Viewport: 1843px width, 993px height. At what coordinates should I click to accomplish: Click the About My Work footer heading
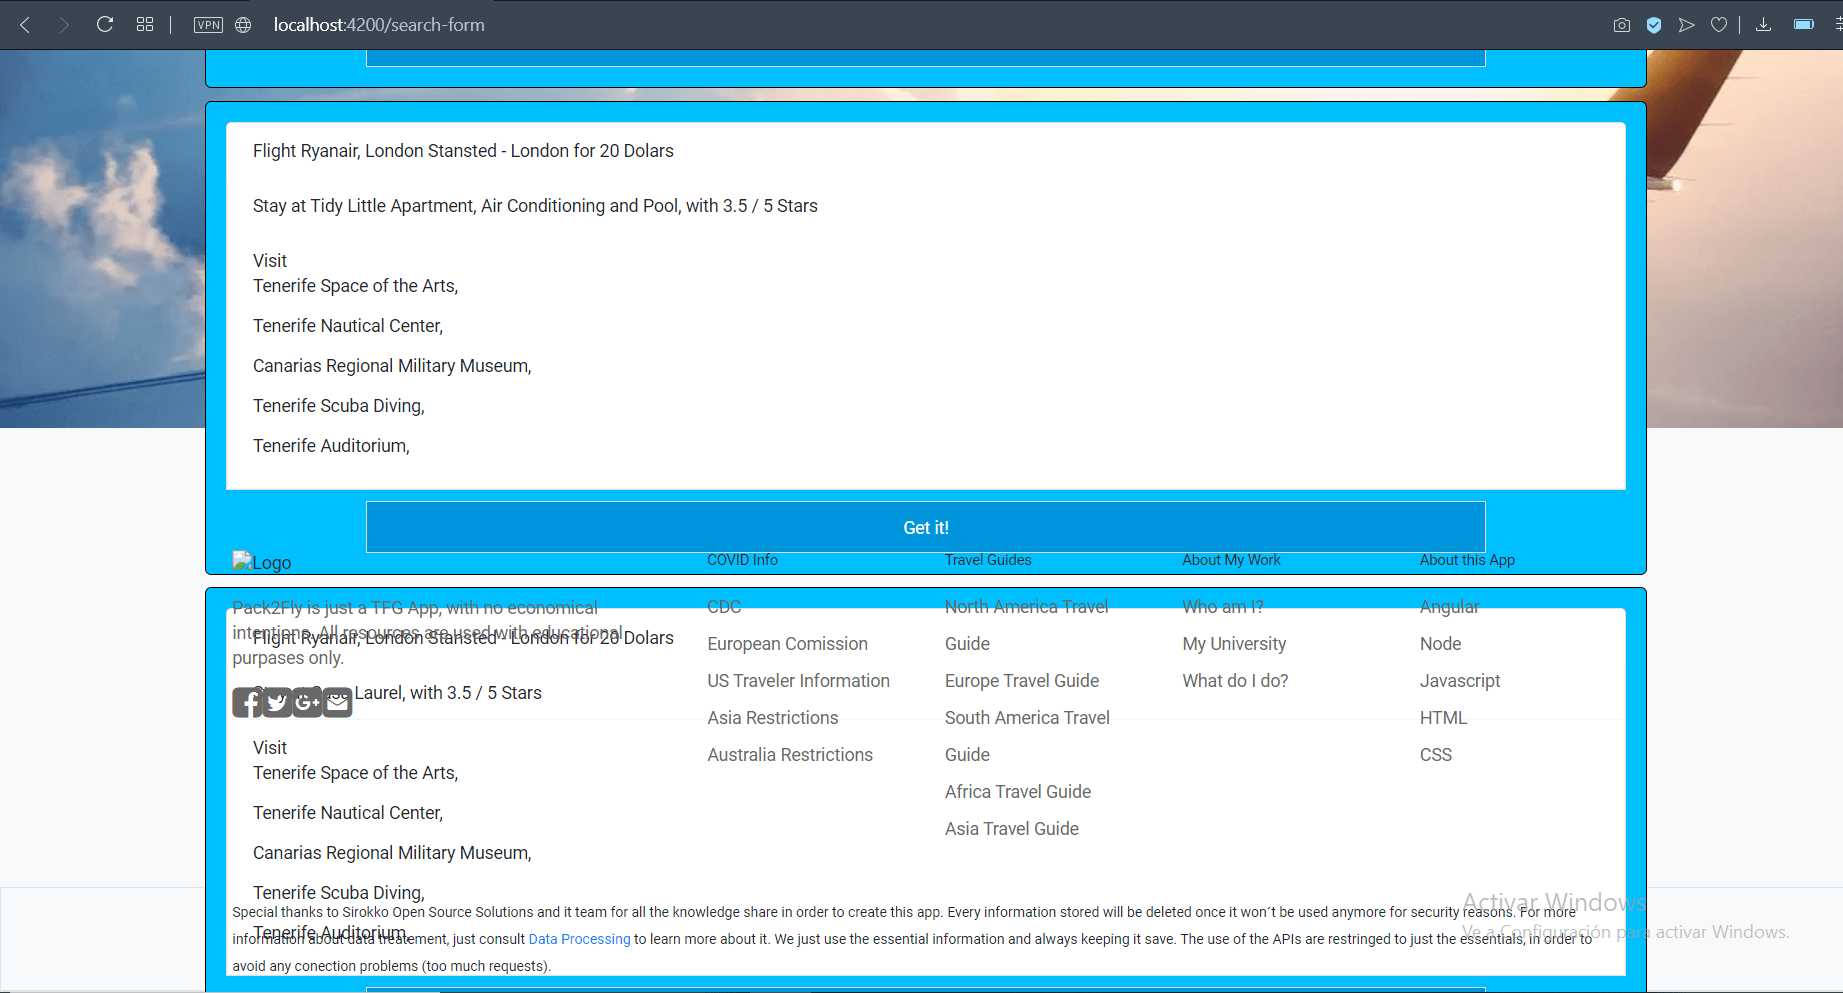(x=1231, y=560)
